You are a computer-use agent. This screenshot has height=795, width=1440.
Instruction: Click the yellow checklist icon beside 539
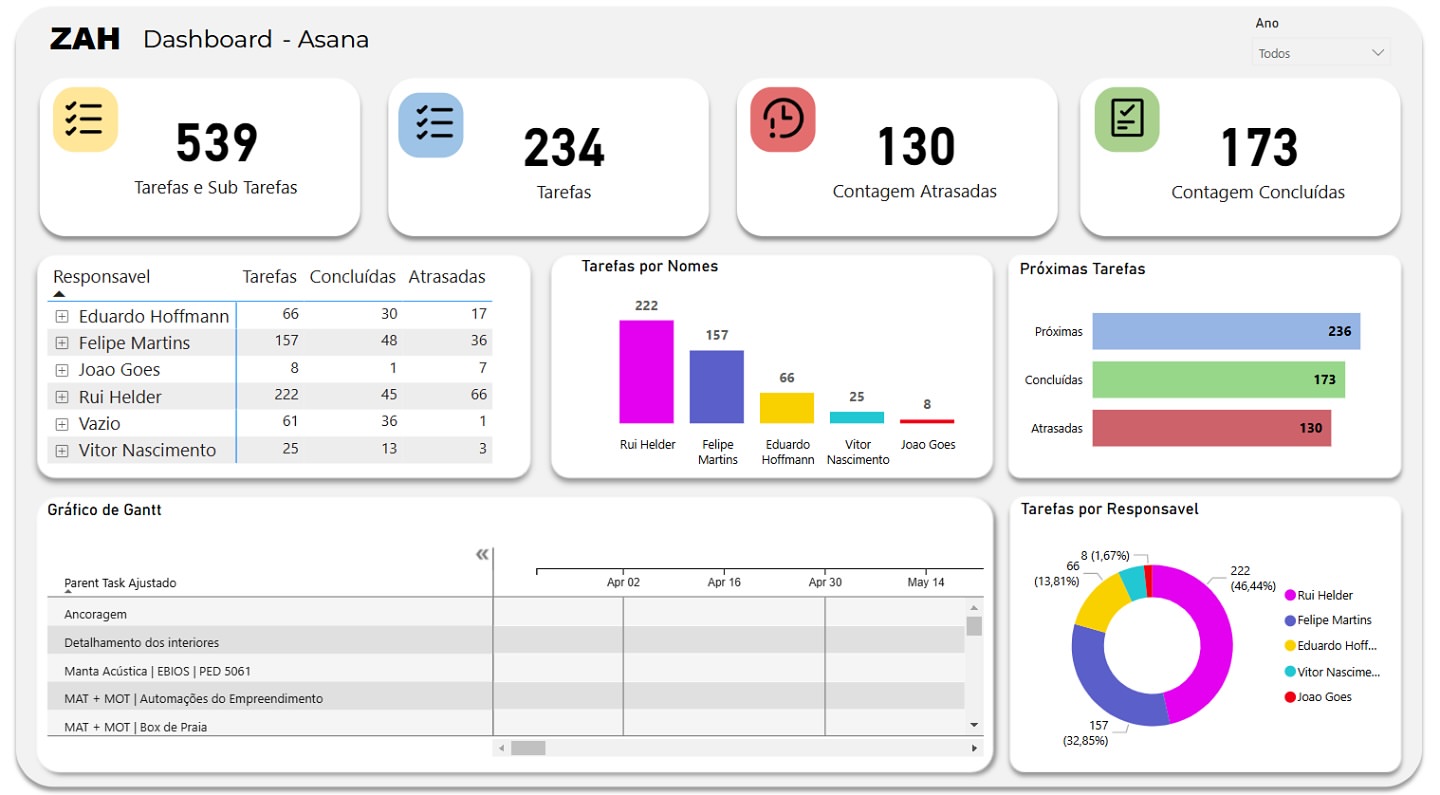(x=85, y=119)
